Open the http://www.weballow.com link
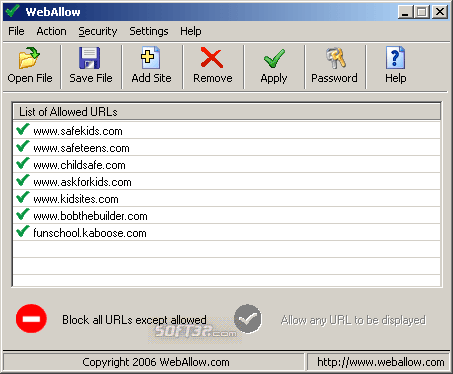 coord(381,362)
